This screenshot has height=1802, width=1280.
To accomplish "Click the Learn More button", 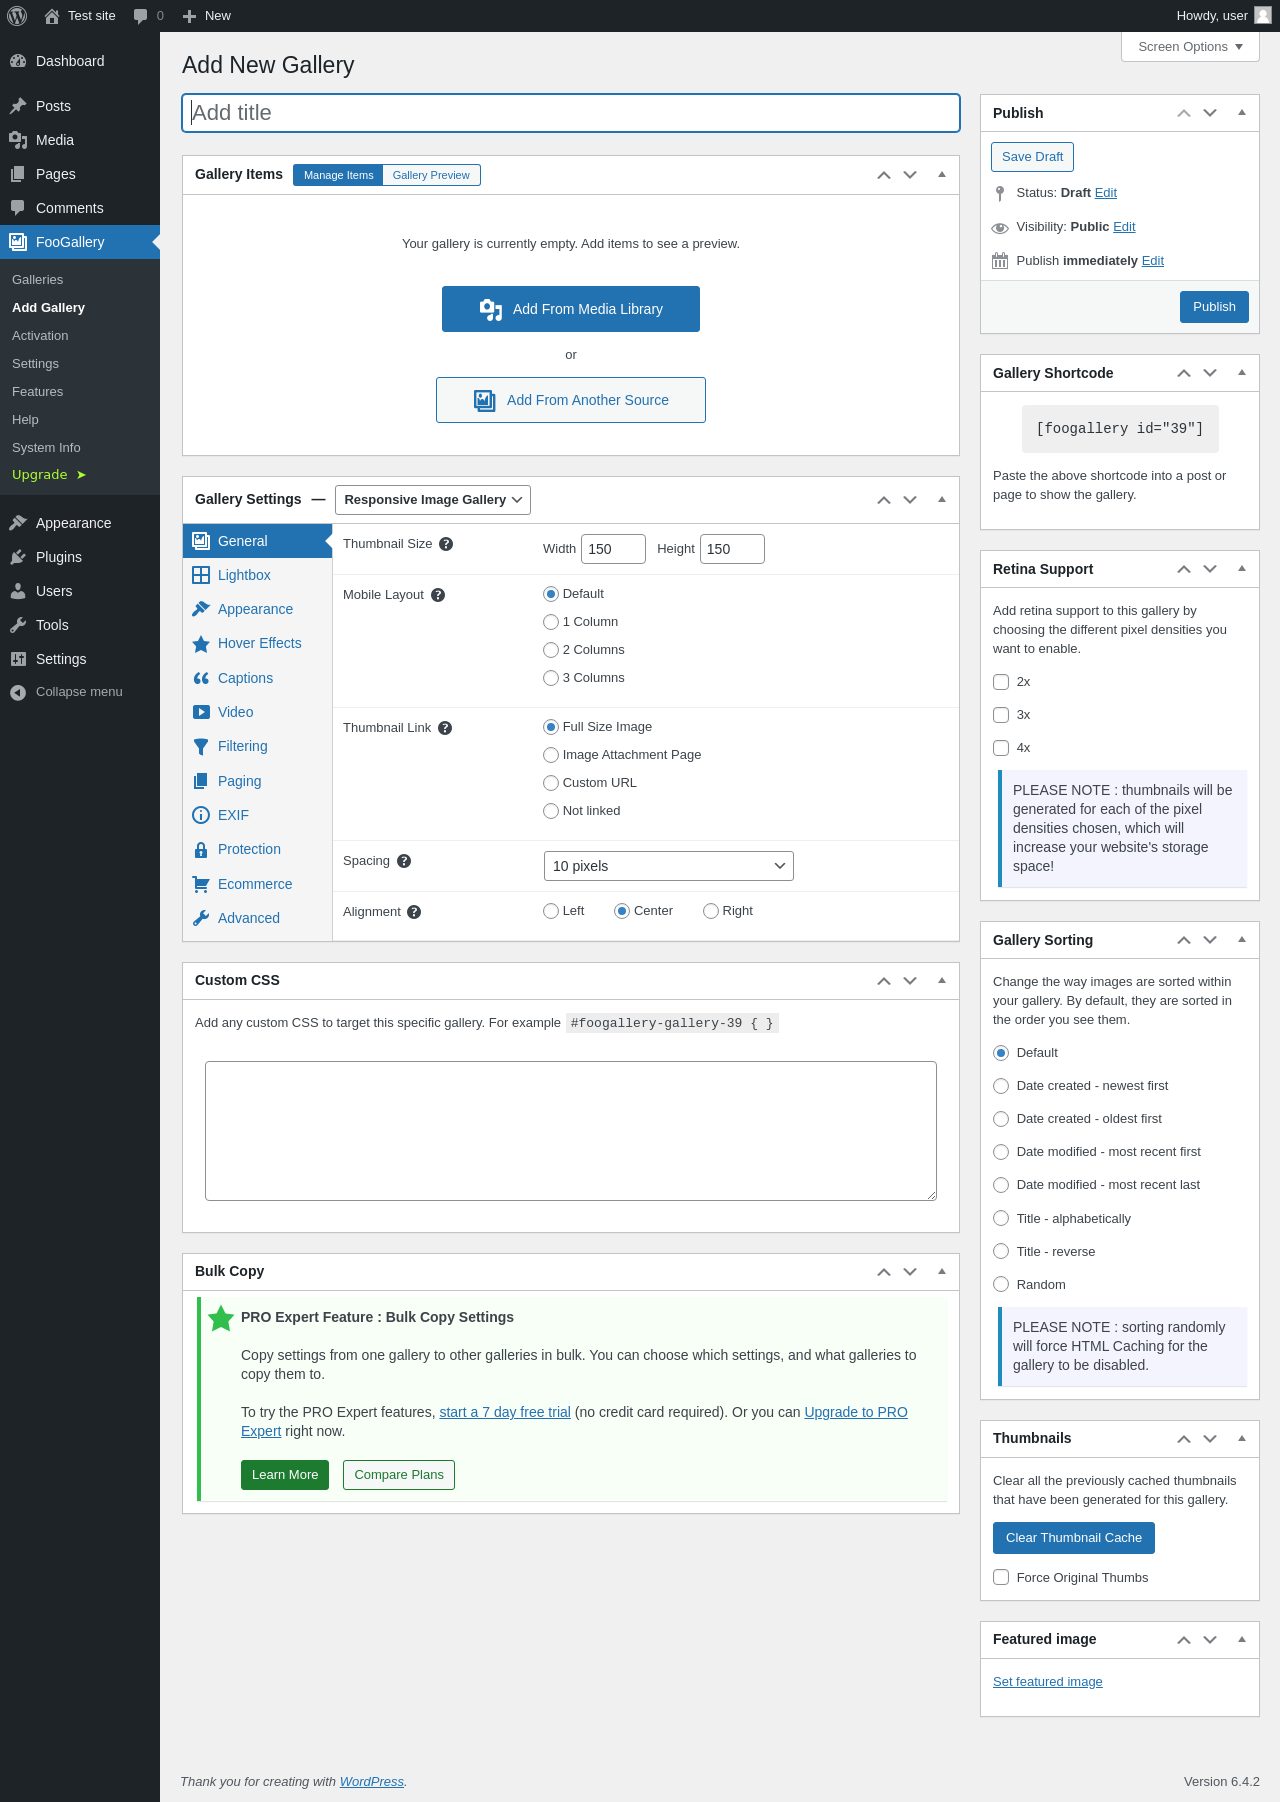I will (285, 1475).
